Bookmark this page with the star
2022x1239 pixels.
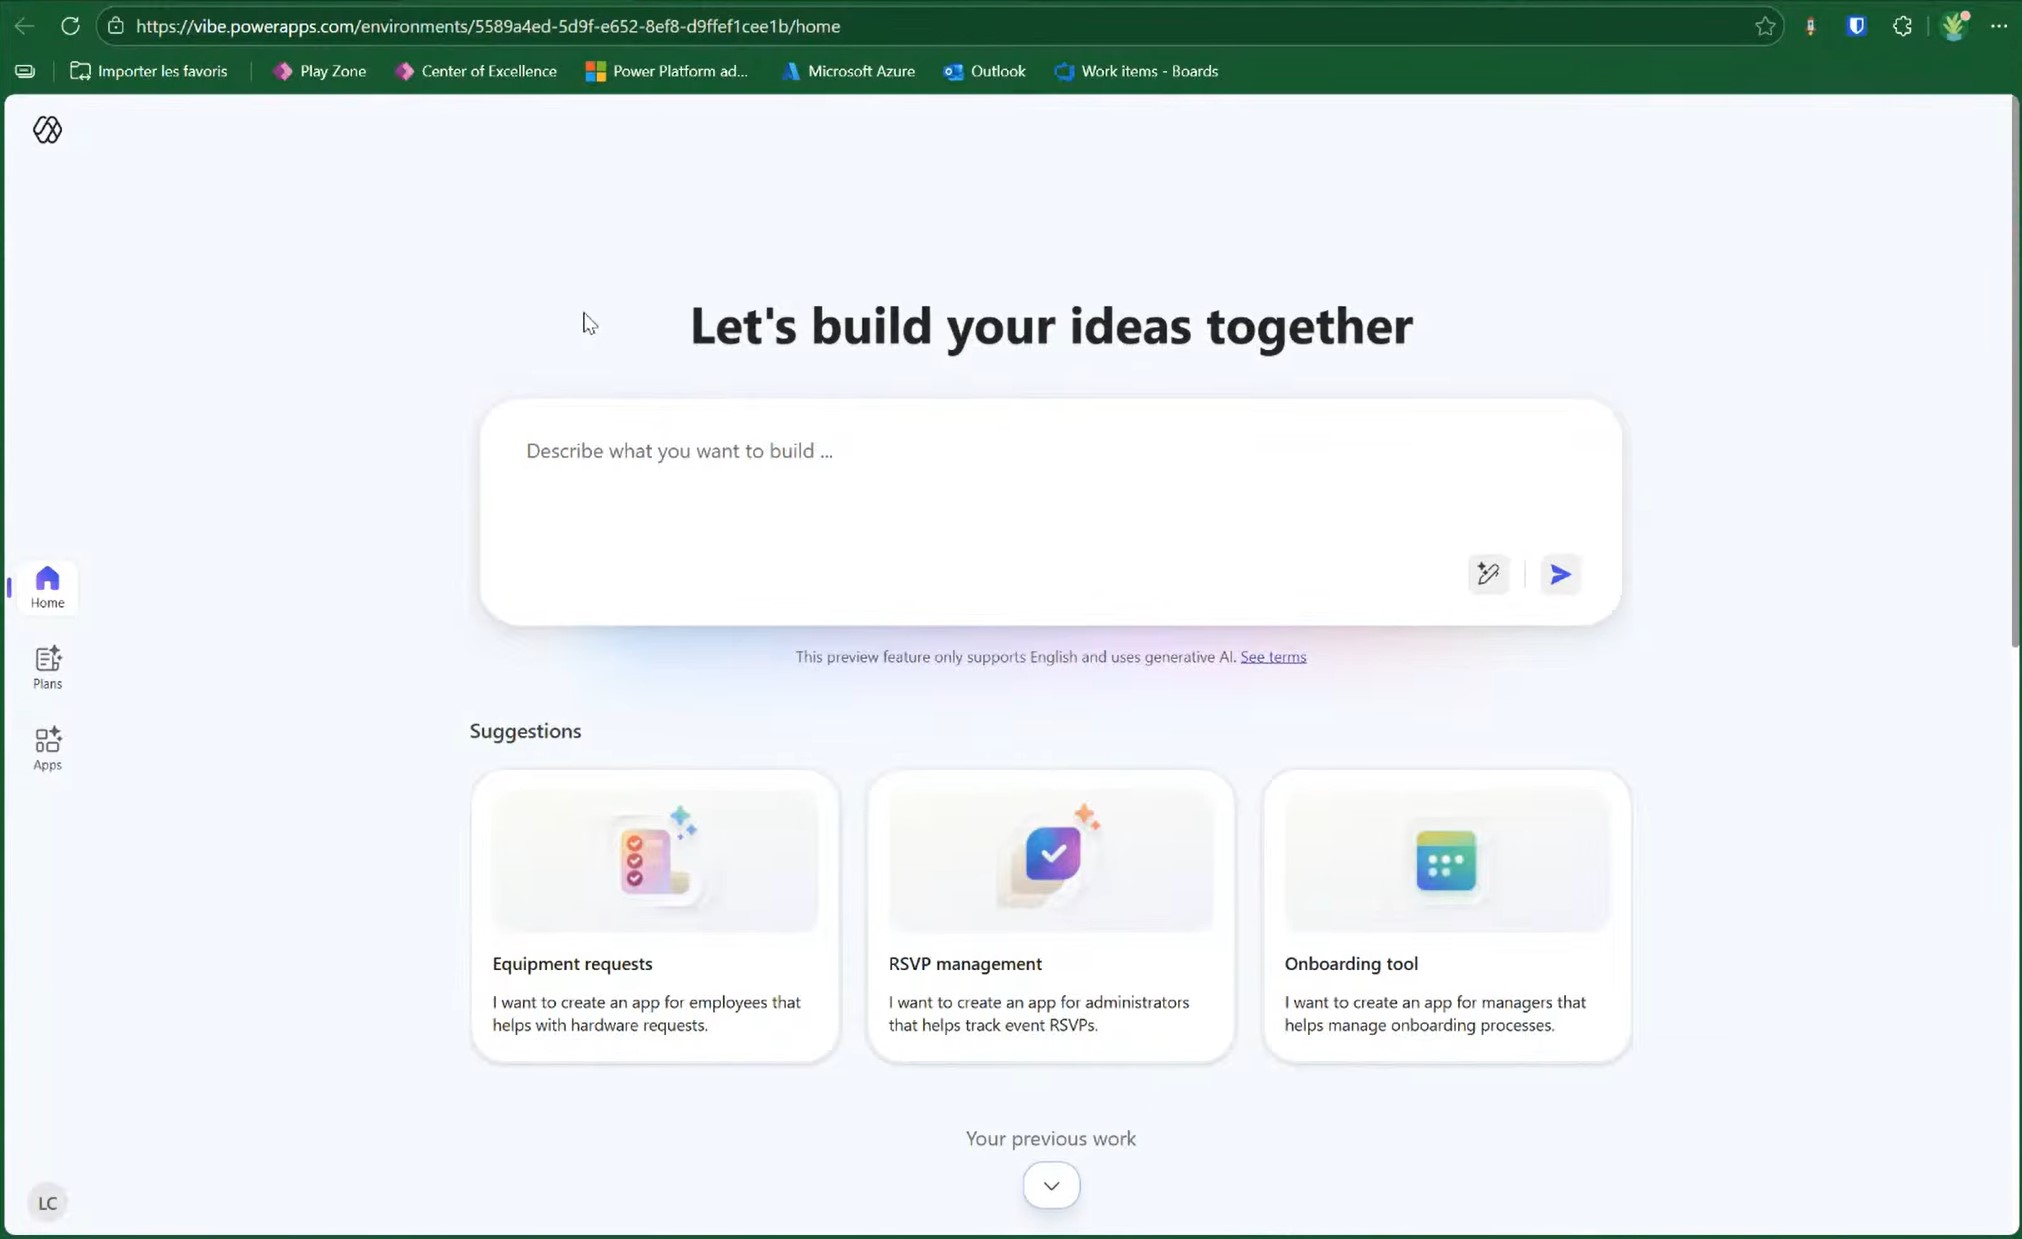pos(1766,26)
